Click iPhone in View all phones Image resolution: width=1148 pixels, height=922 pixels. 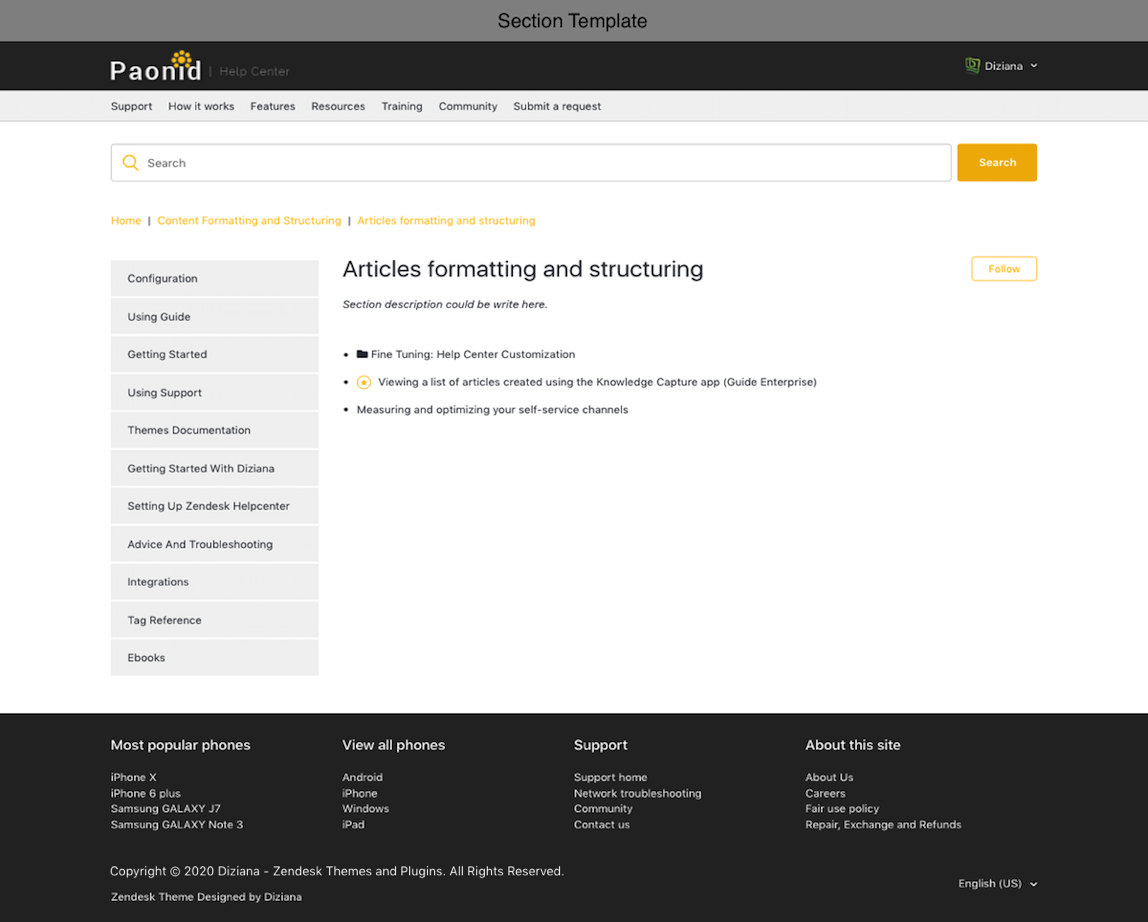click(359, 793)
